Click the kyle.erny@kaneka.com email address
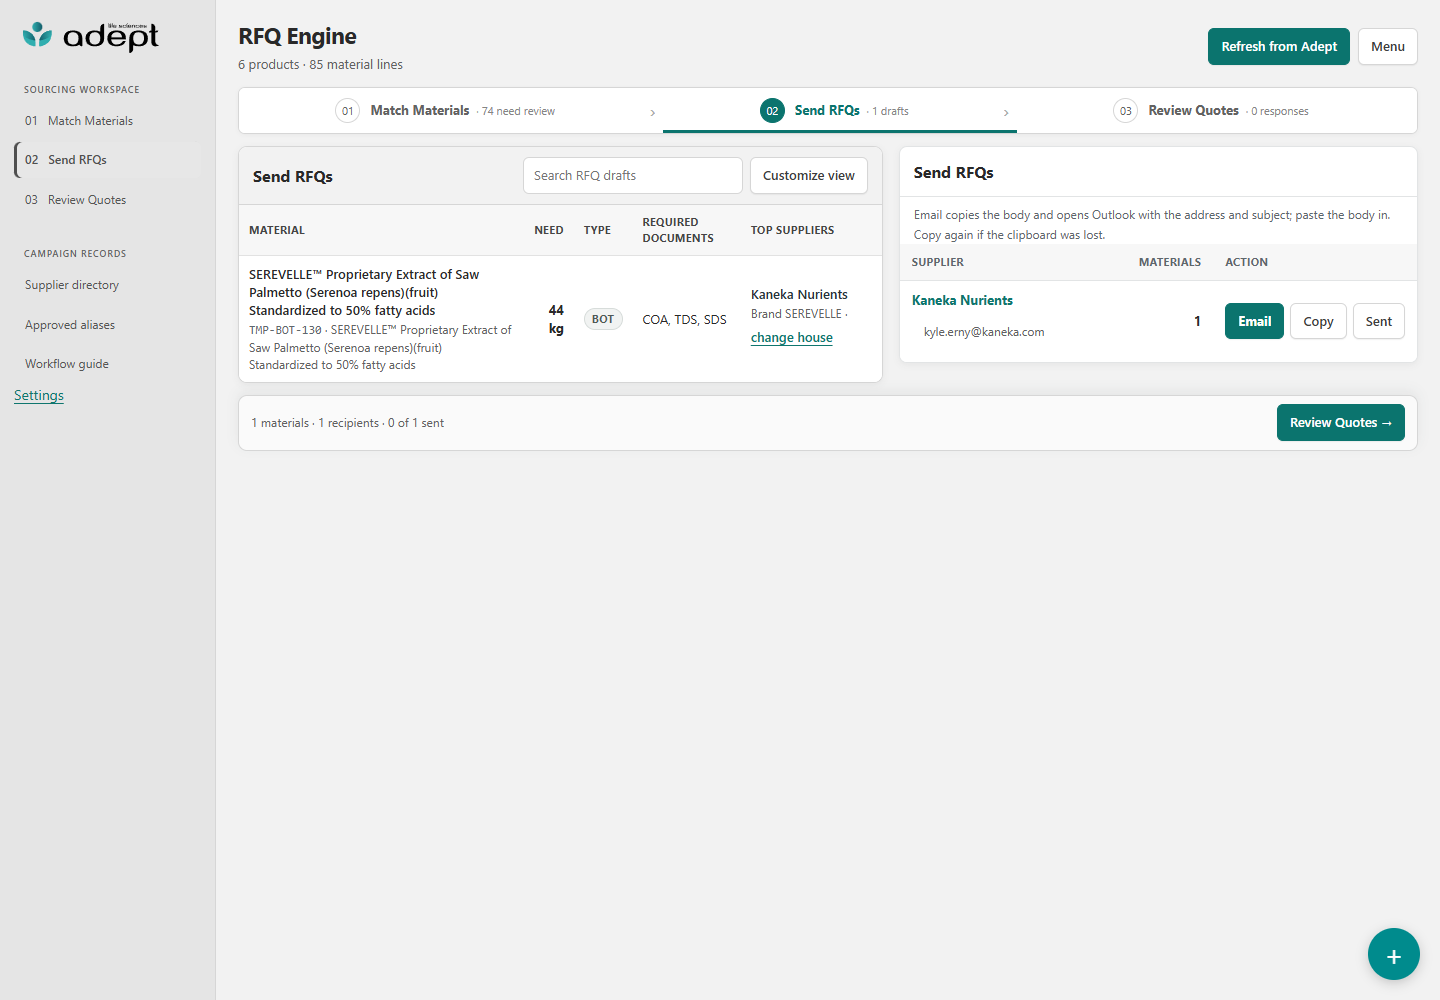Viewport: 1440px width, 1000px height. tap(984, 332)
